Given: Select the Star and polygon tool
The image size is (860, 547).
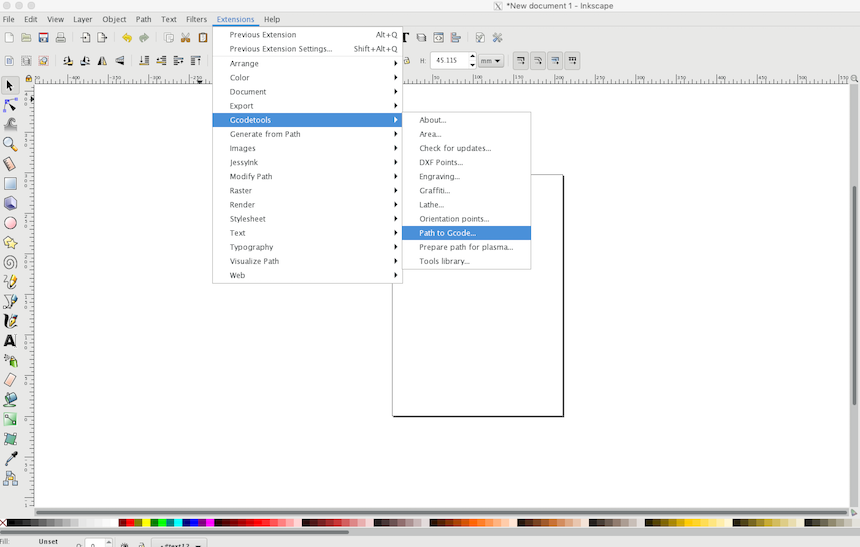Looking at the screenshot, I should [x=10, y=243].
